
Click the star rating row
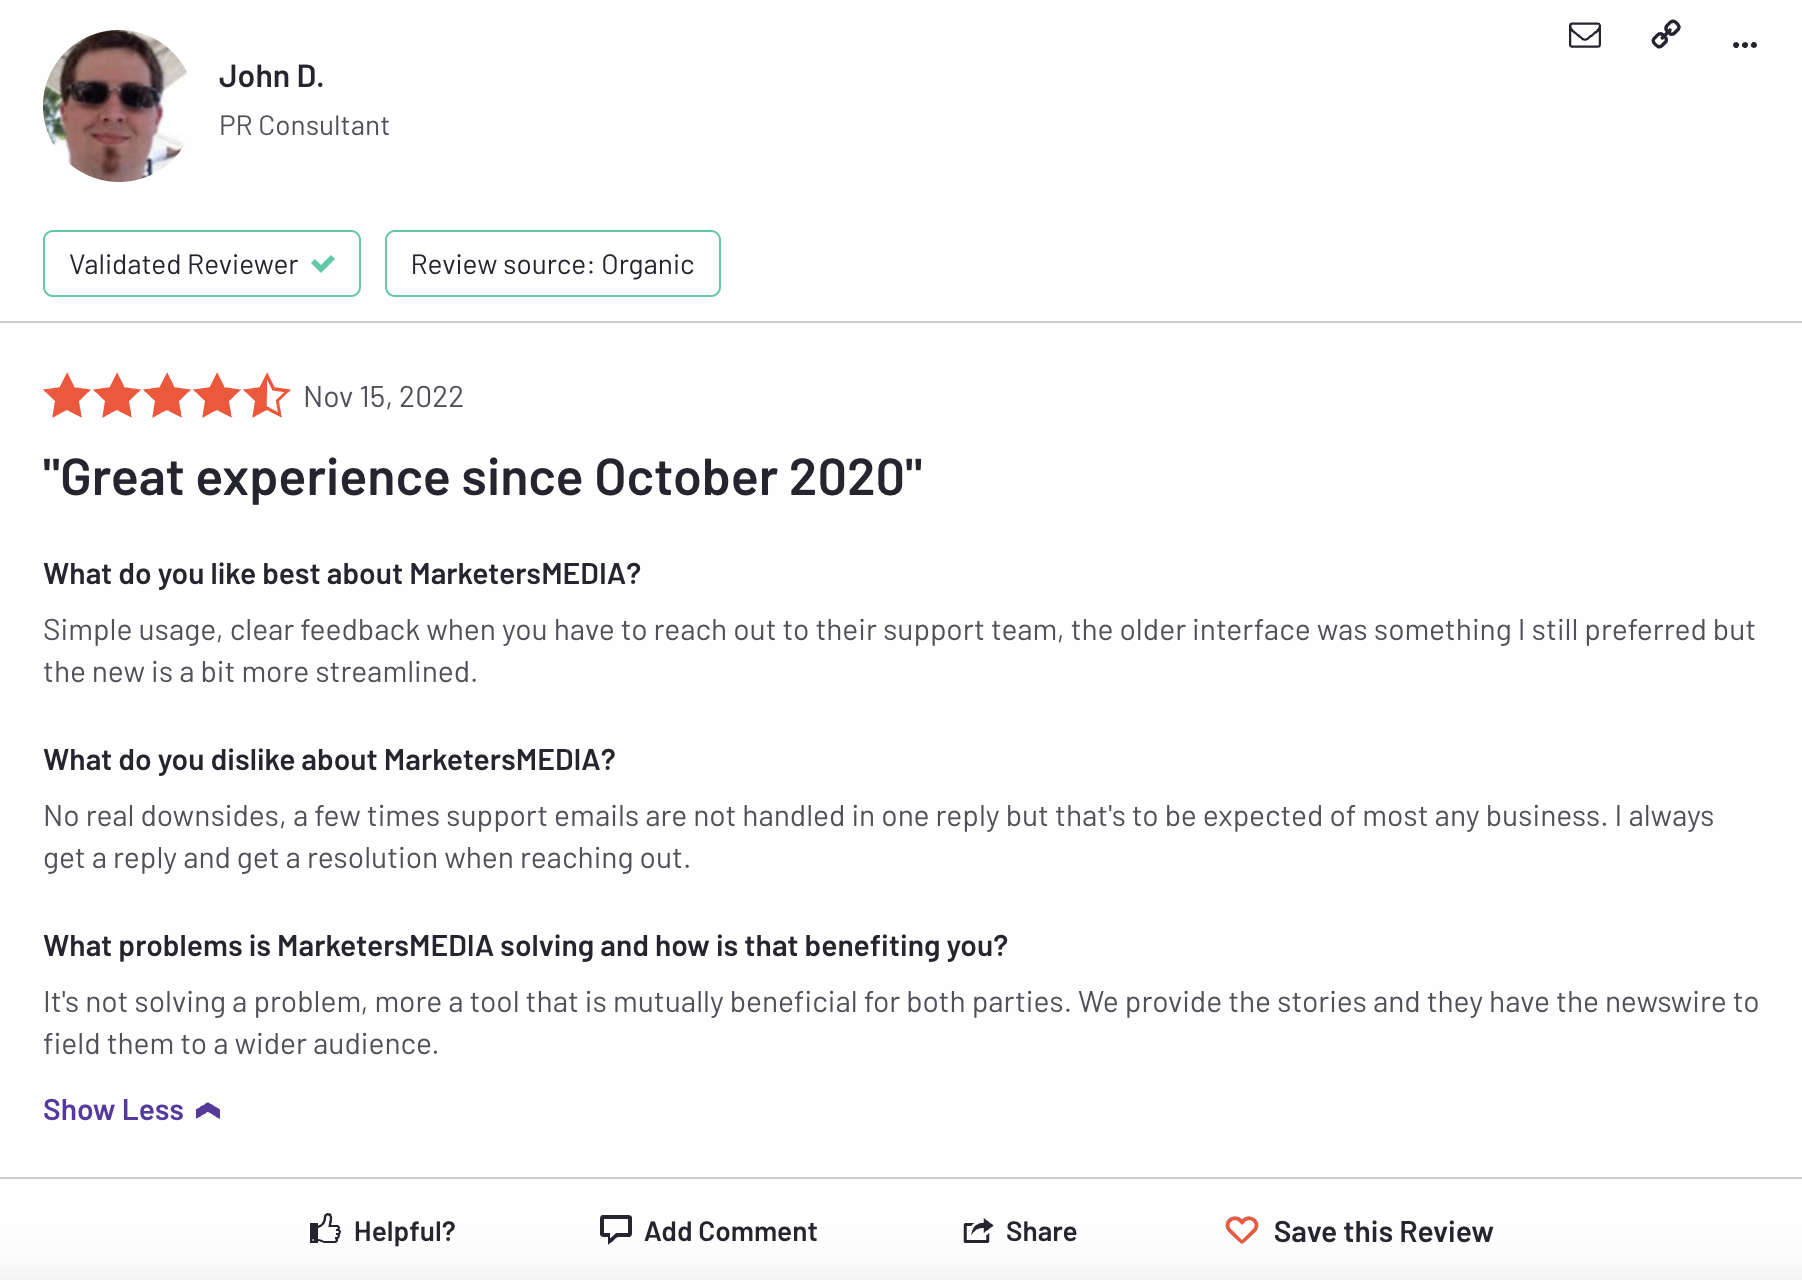(167, 396)
